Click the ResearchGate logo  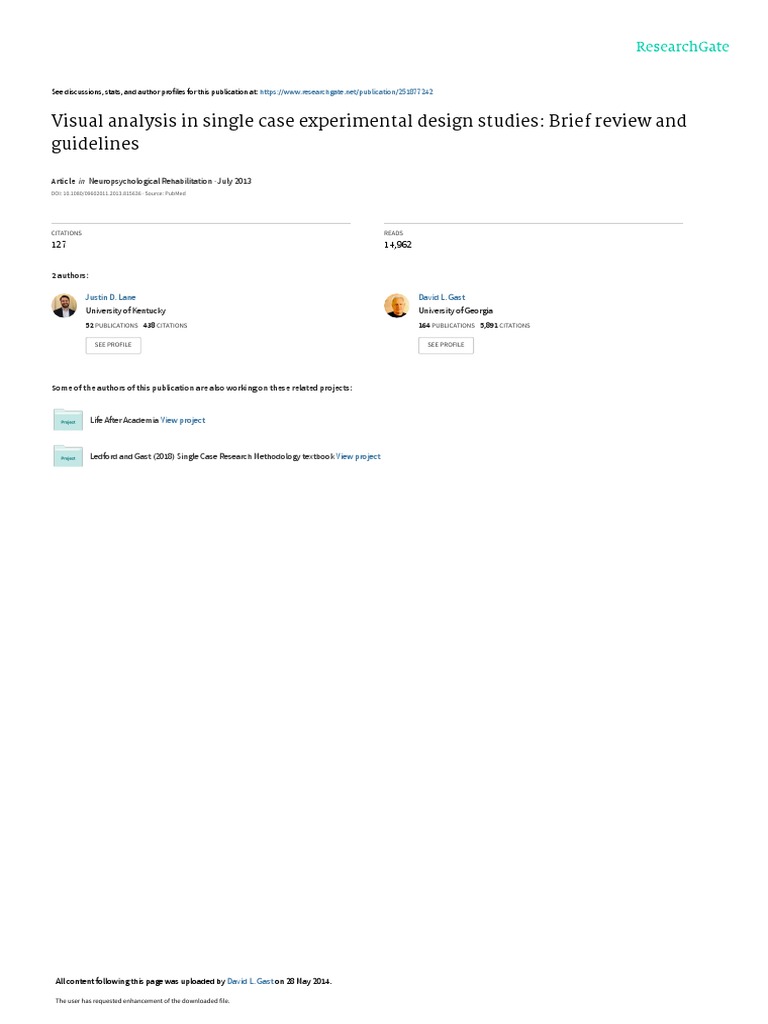click(x=682, y=47)
